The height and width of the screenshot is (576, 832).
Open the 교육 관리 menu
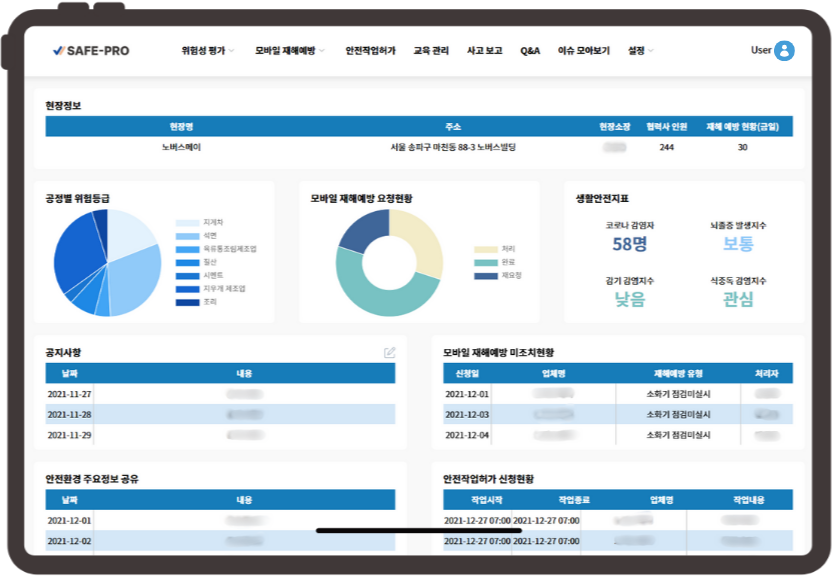click(x=431, y=50)
